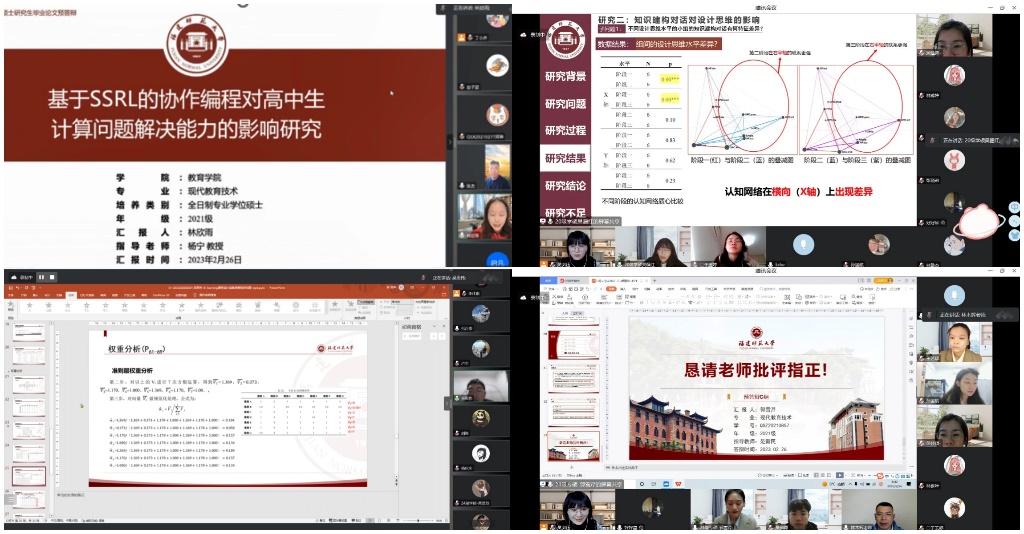The image size is (1024, 534).
Task: Go to 研究结论 section on slide
Action: pyautogui.click(x=565, y=185)
